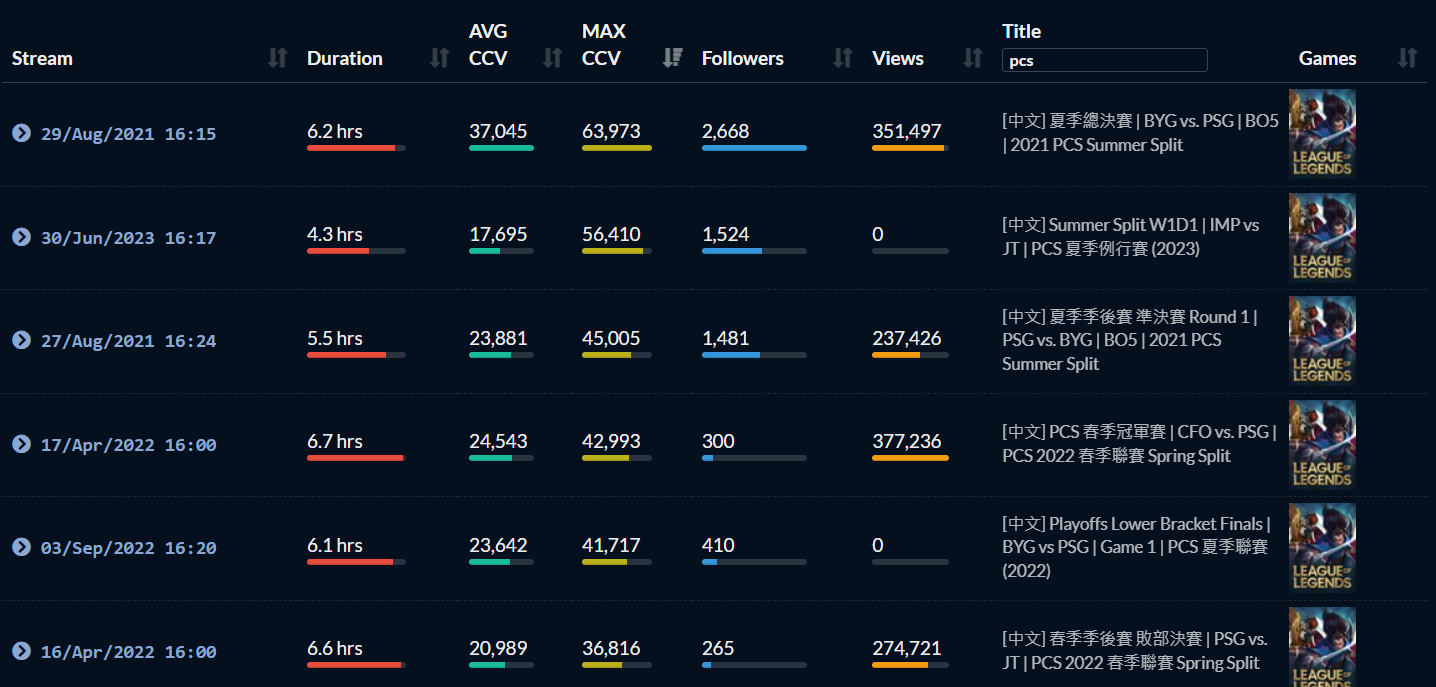Click the MAX CCV column header label
Screen dimensions: 1436x687
pyautogui.click(x=604, y=45)
